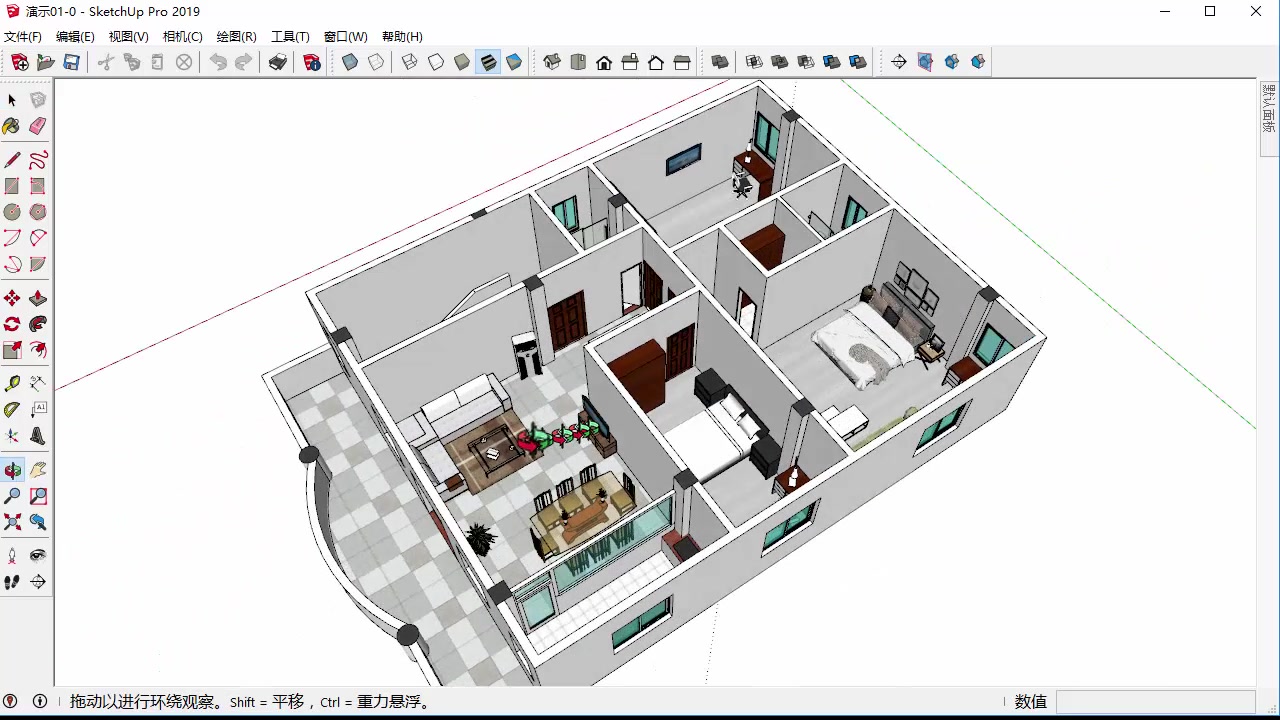Open the Model Info icon

tap(312, 62)
